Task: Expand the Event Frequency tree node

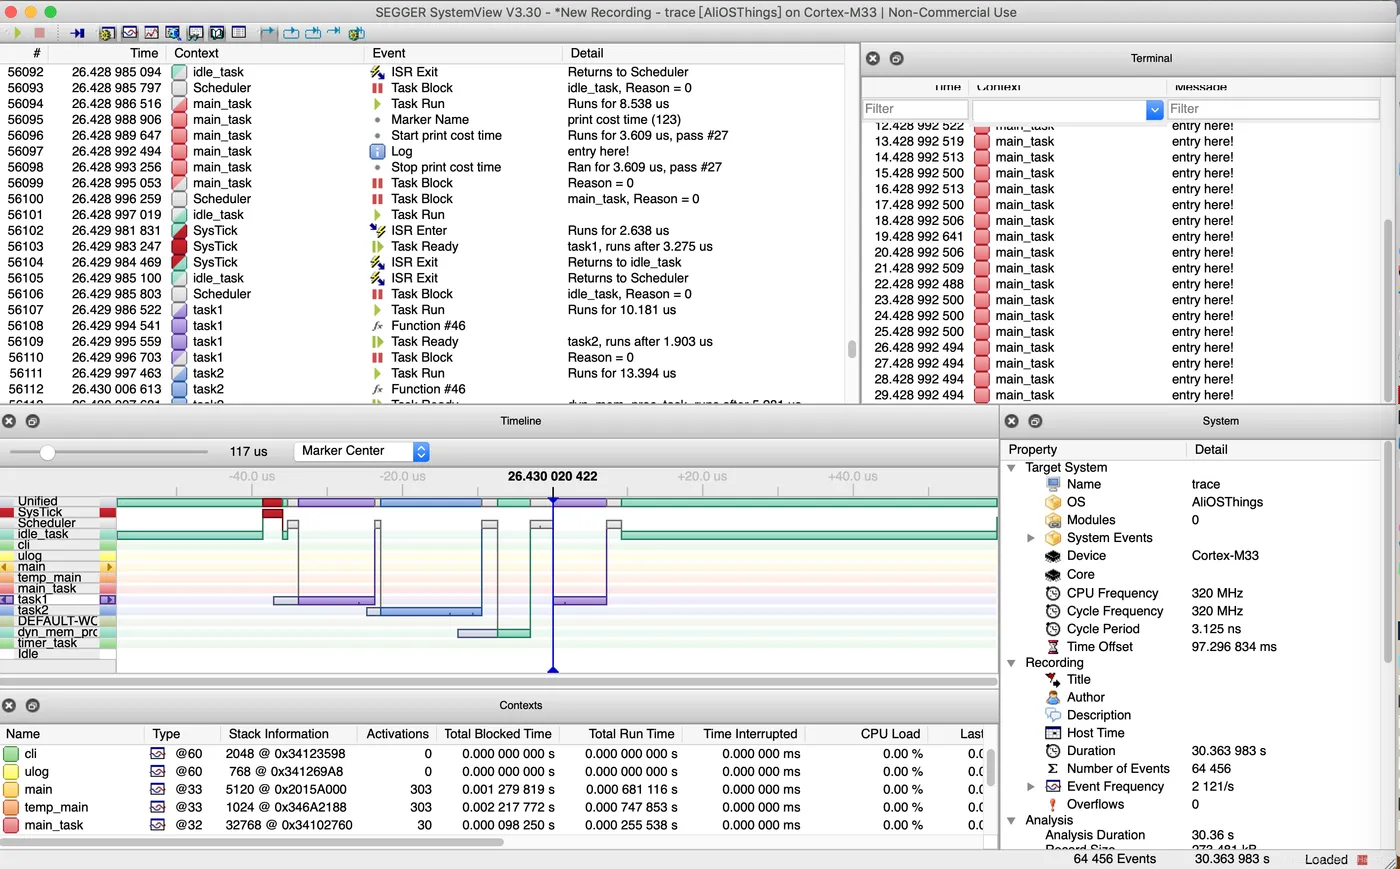Action: pyautogui.click(x=1031, y=787)
